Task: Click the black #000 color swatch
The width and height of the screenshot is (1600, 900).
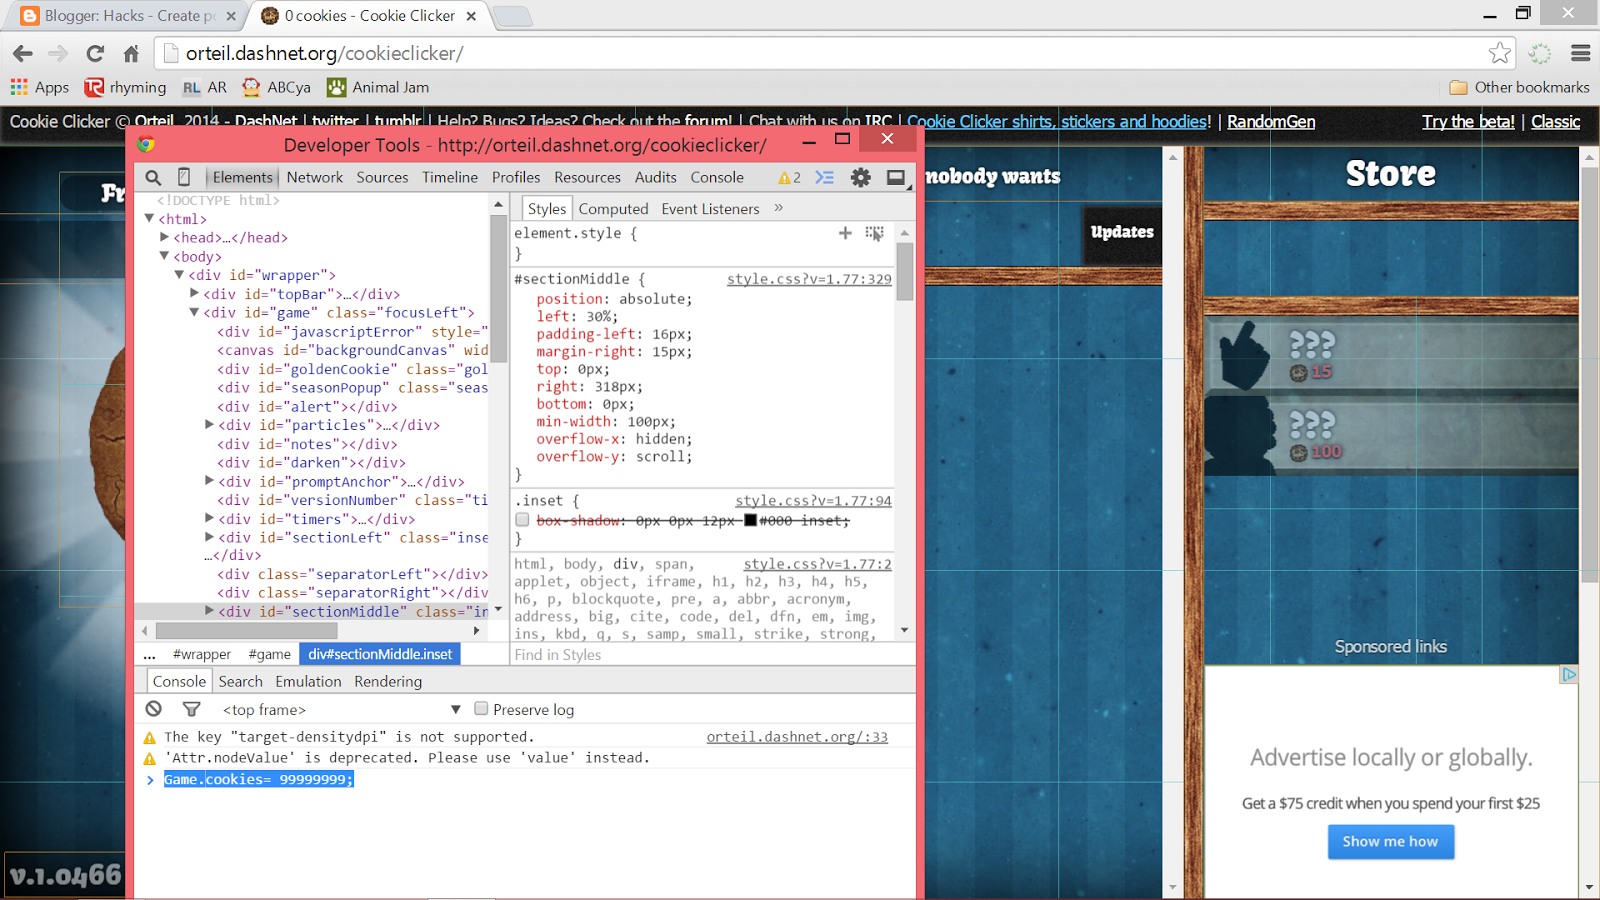Action: pyautogui.click(x=750, y=520)
